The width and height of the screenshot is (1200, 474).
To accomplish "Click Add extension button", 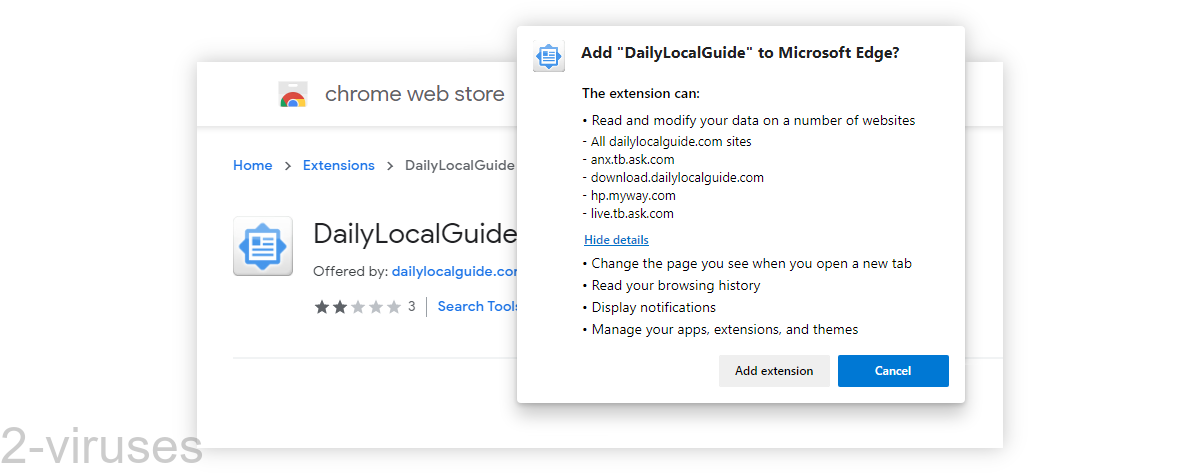I will click(774, 371).
